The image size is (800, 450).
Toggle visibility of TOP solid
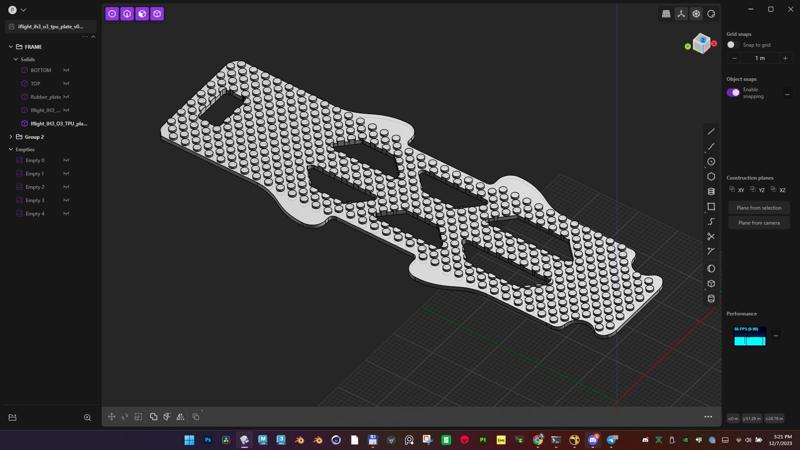[x=66, y=83]
